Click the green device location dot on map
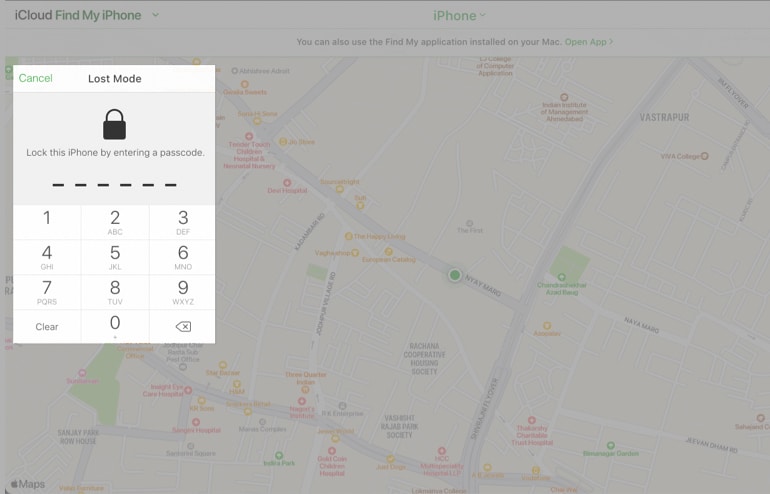This screenshot has width=770, height=494. [x=455, y=275]
